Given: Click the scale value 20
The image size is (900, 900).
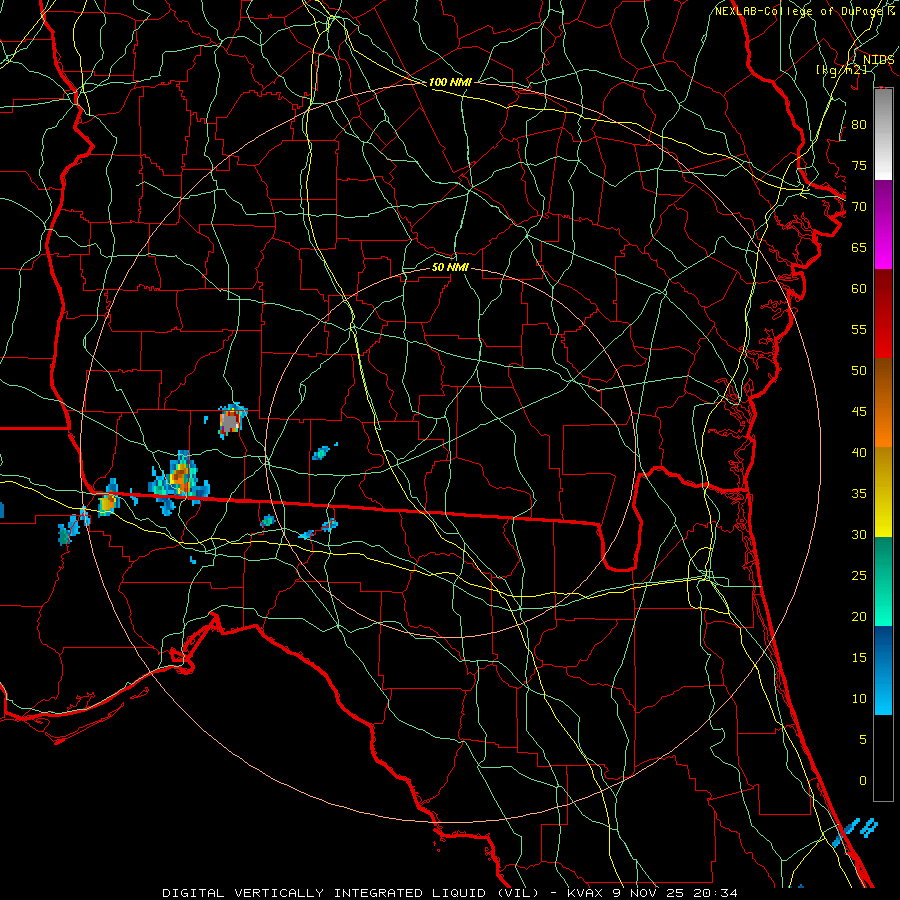Looking at the screenshot, I should click(x=859, y=616).
